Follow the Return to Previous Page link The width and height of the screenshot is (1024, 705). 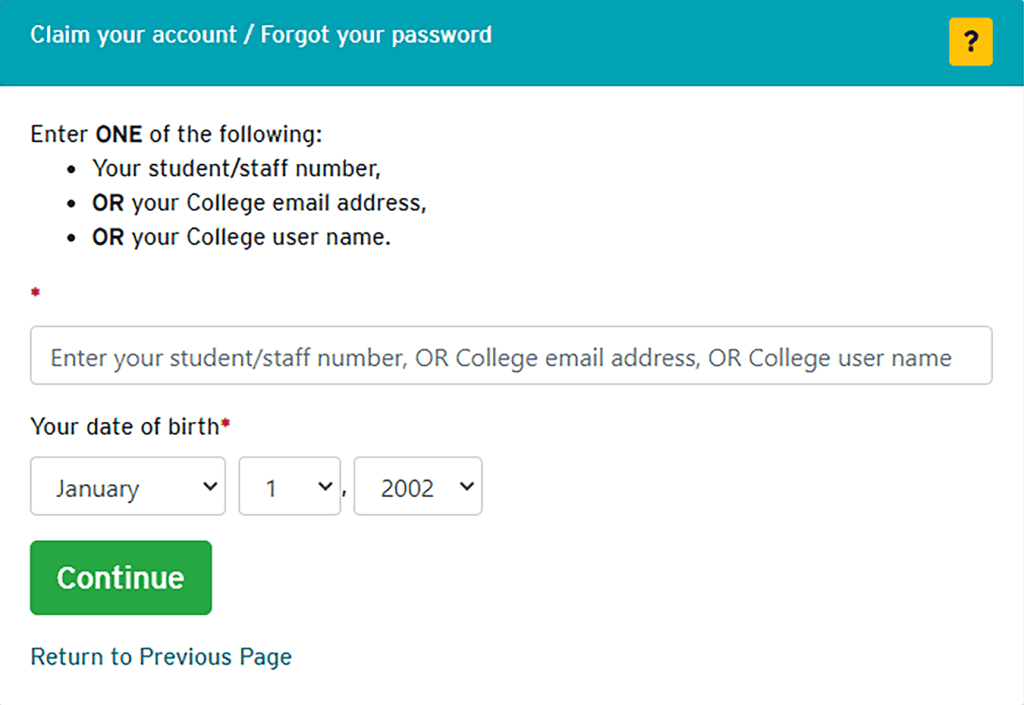160,657
